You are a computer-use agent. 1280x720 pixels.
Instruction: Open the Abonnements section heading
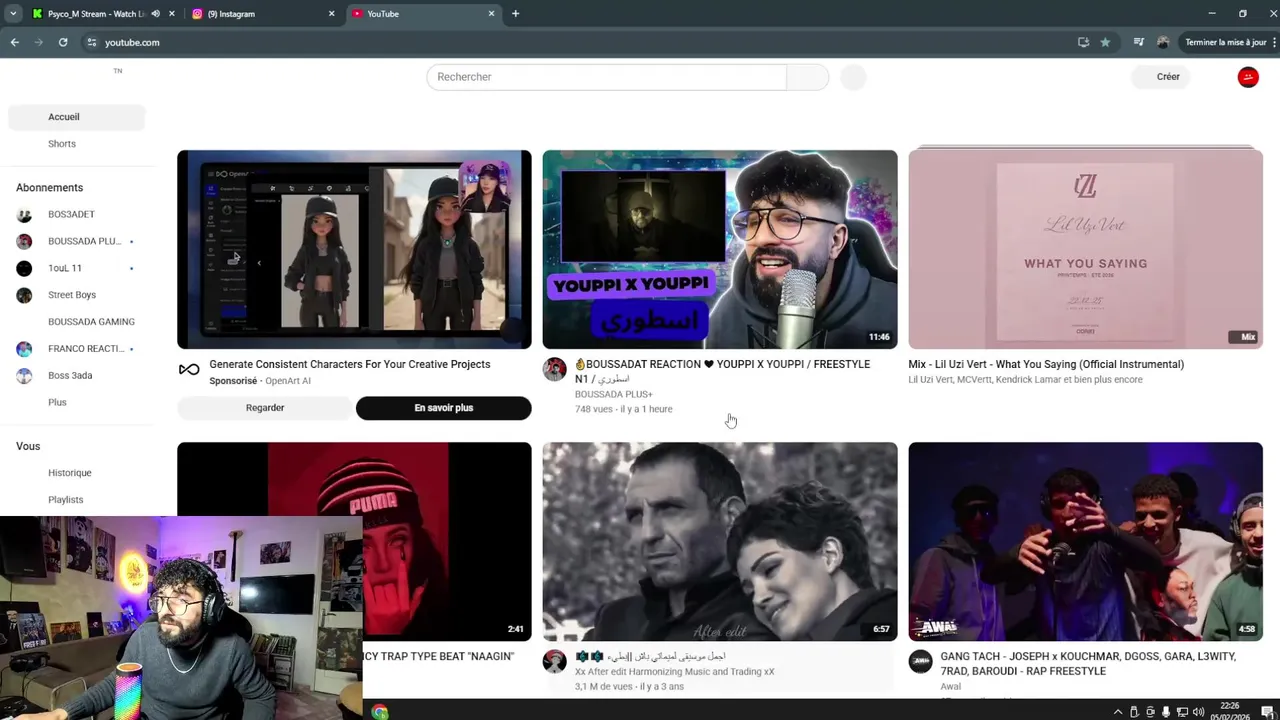point(49,188)
